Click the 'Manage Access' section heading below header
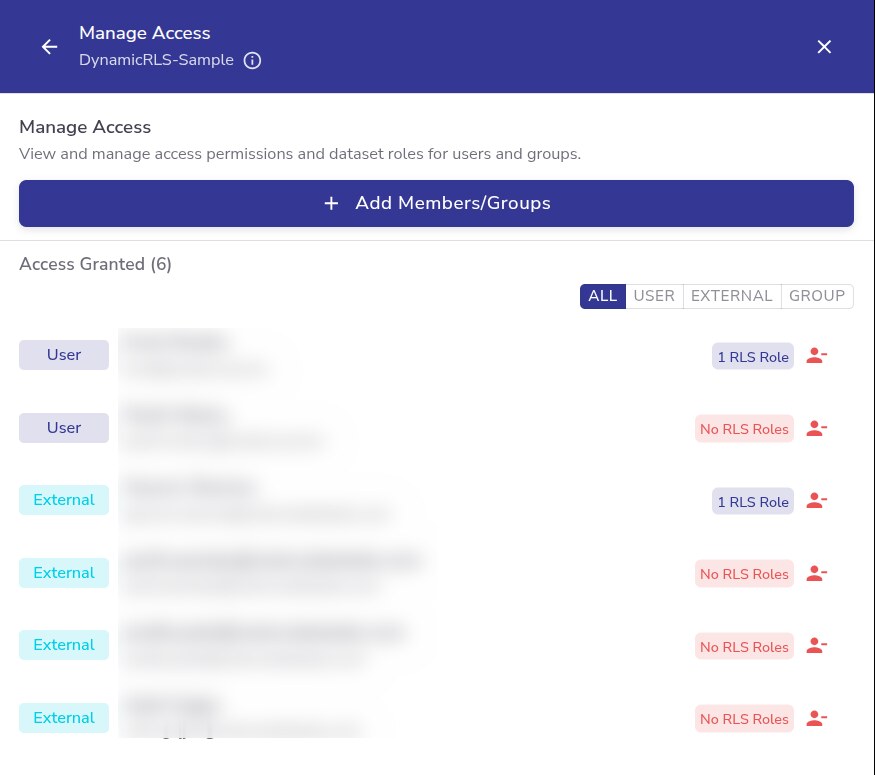Image resolution: width=875 pixels, height=775 pixels. point(85,127)
